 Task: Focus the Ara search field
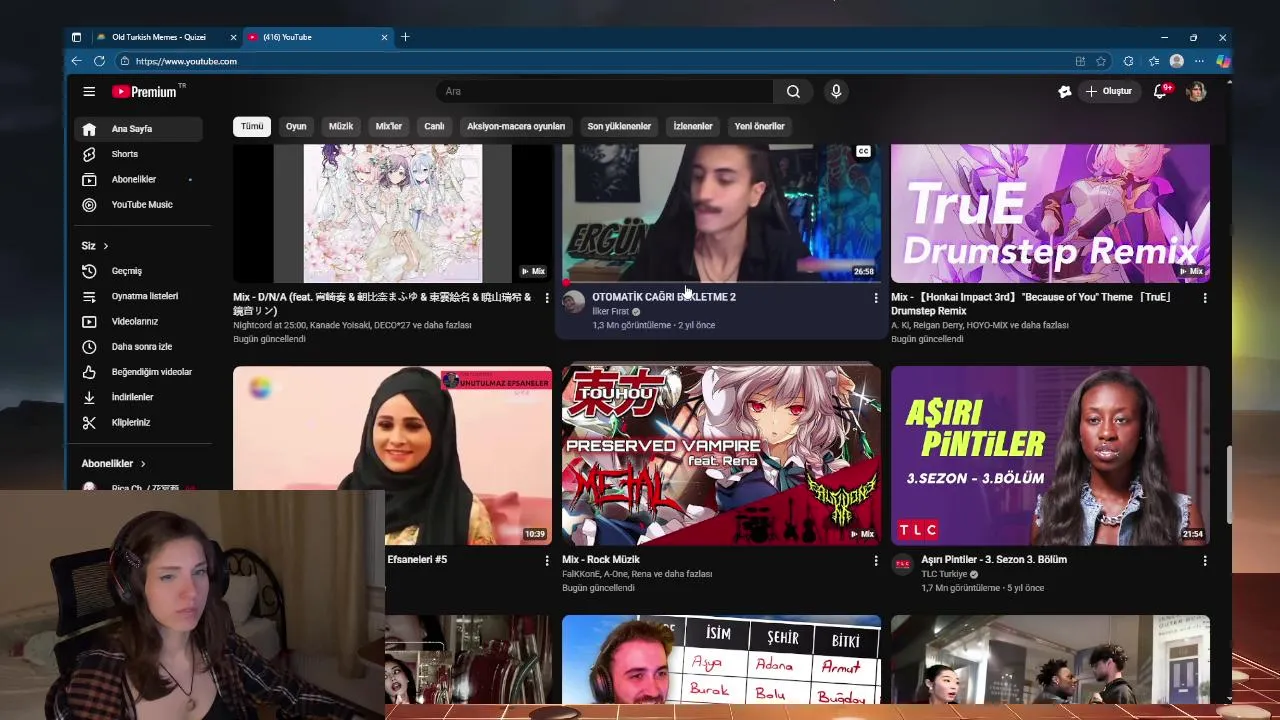[605, 91]
